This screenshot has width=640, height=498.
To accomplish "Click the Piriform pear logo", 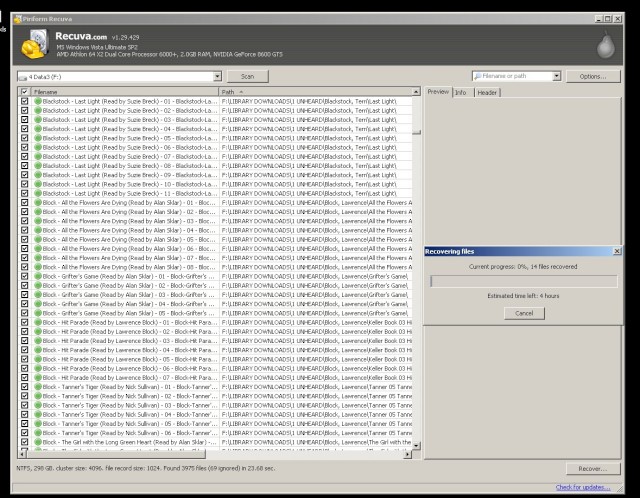I will click(x=606, y=45).
